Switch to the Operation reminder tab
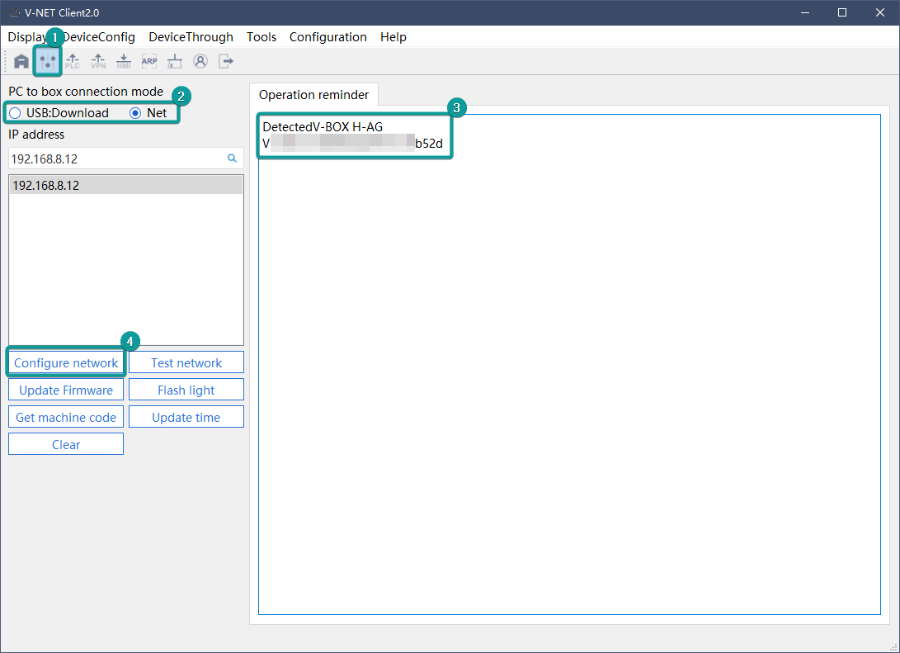The width and height of the screenshot is (900, 653). (314, 95)
